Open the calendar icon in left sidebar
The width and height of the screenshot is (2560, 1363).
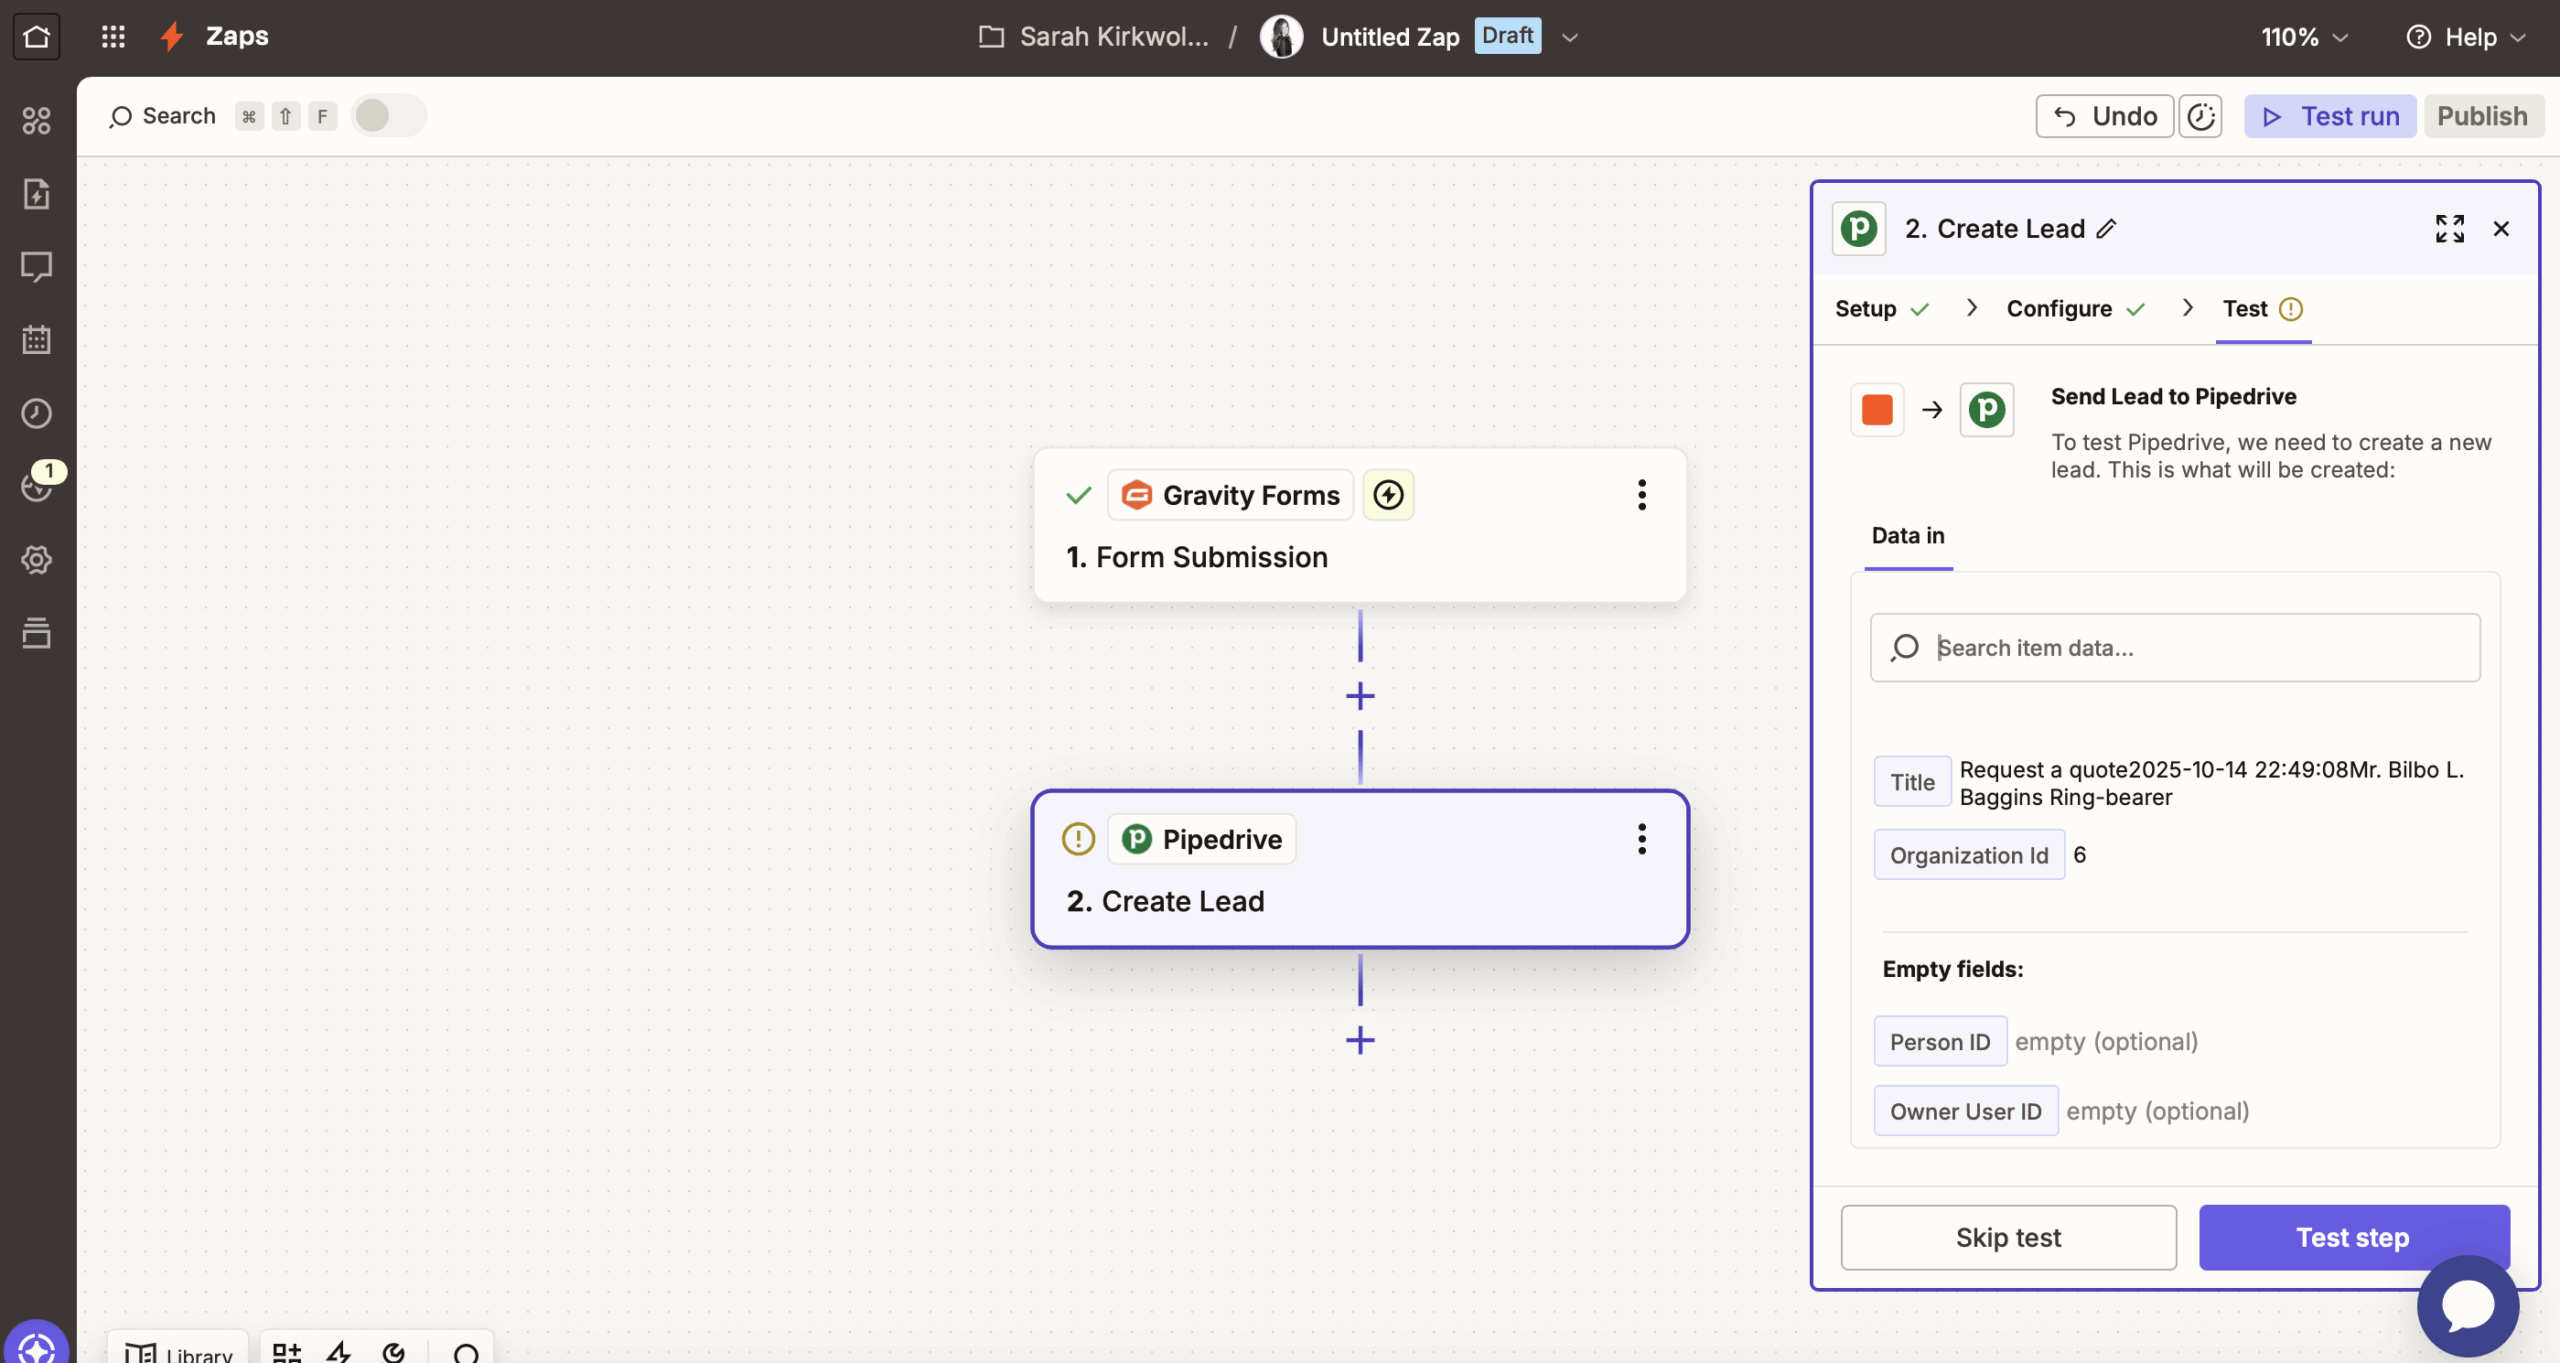[36, 340]
